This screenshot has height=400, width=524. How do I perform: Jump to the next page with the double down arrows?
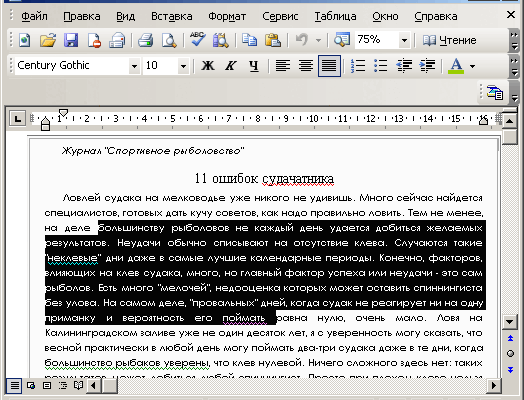coord(510,369)
